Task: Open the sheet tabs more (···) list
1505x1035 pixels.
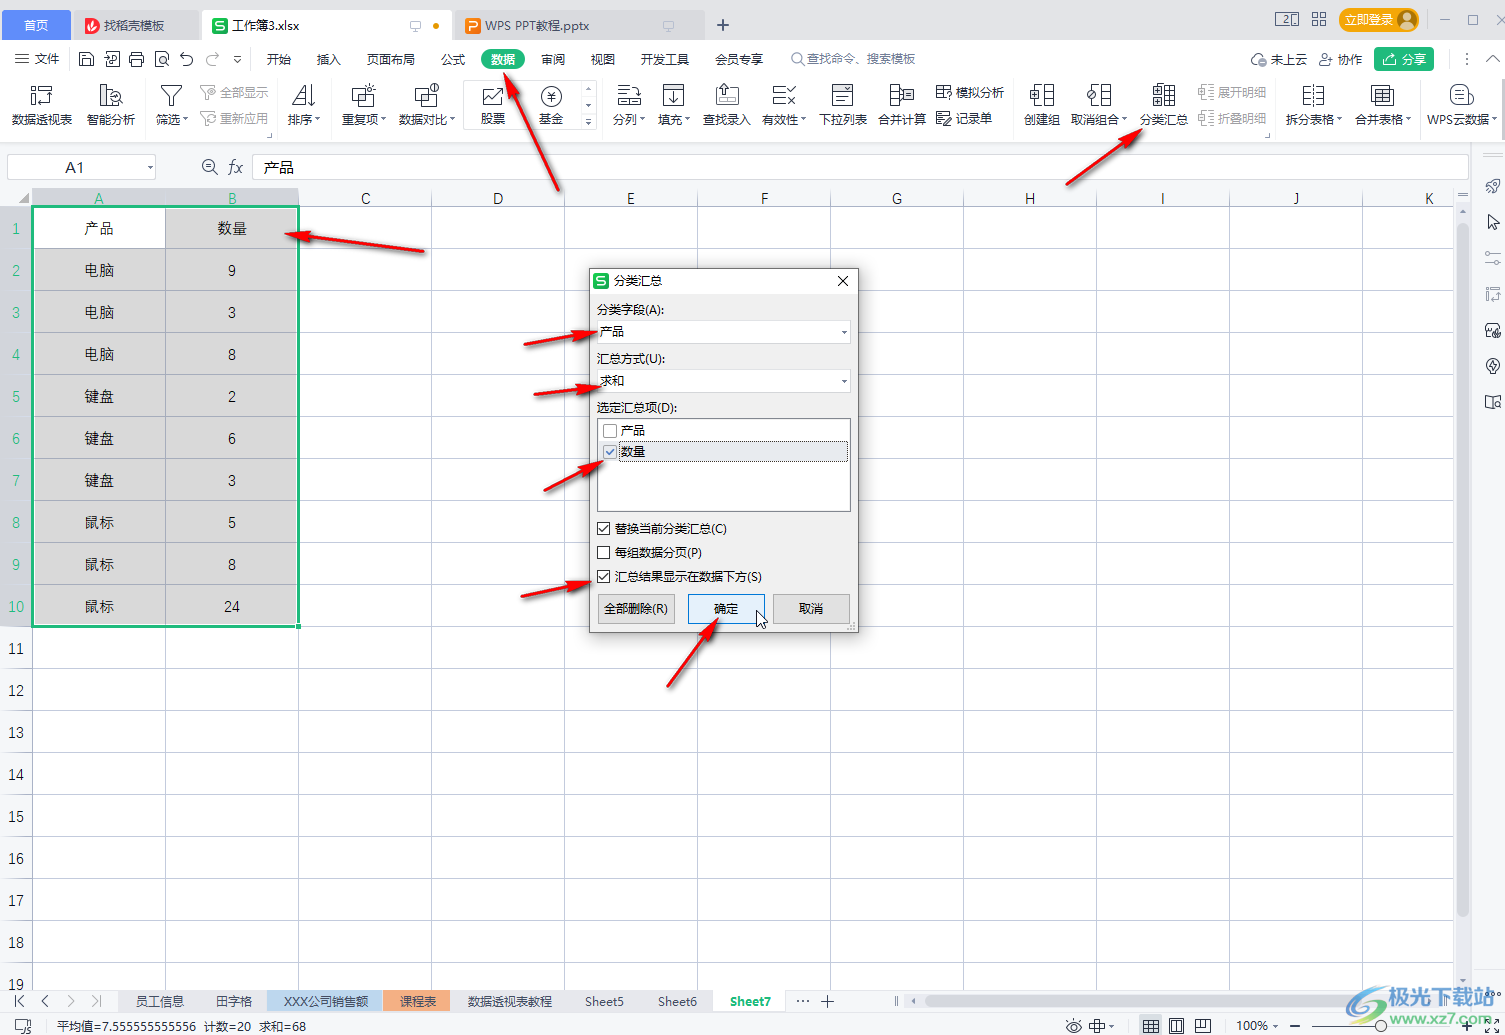Action: [x=802, y=1001]
